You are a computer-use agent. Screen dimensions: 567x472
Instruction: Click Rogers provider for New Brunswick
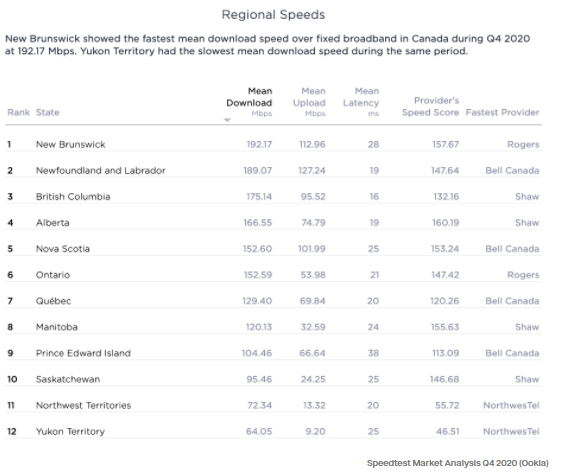(523, 145)
